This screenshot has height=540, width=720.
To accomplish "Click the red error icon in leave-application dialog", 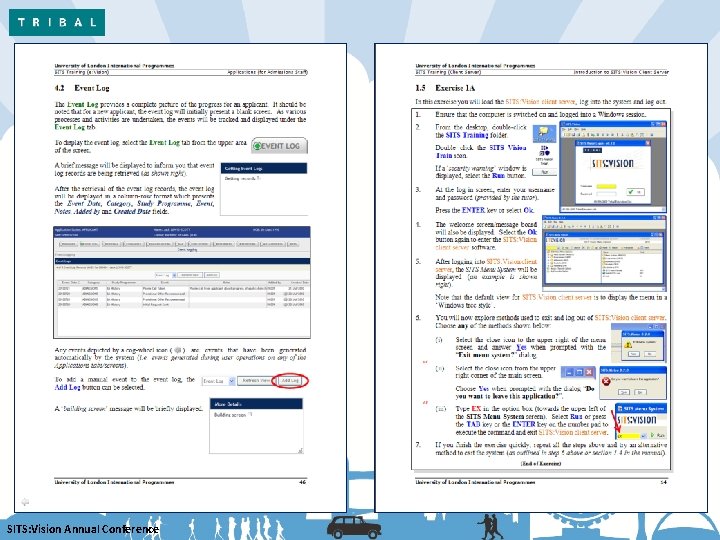I will coord(606,381).
